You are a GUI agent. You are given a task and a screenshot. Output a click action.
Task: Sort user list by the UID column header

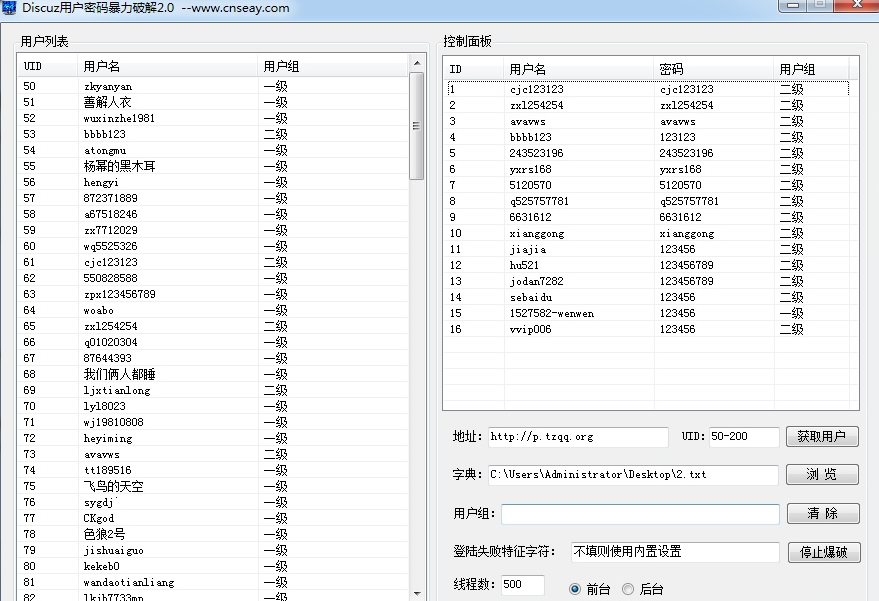(47, 66)
